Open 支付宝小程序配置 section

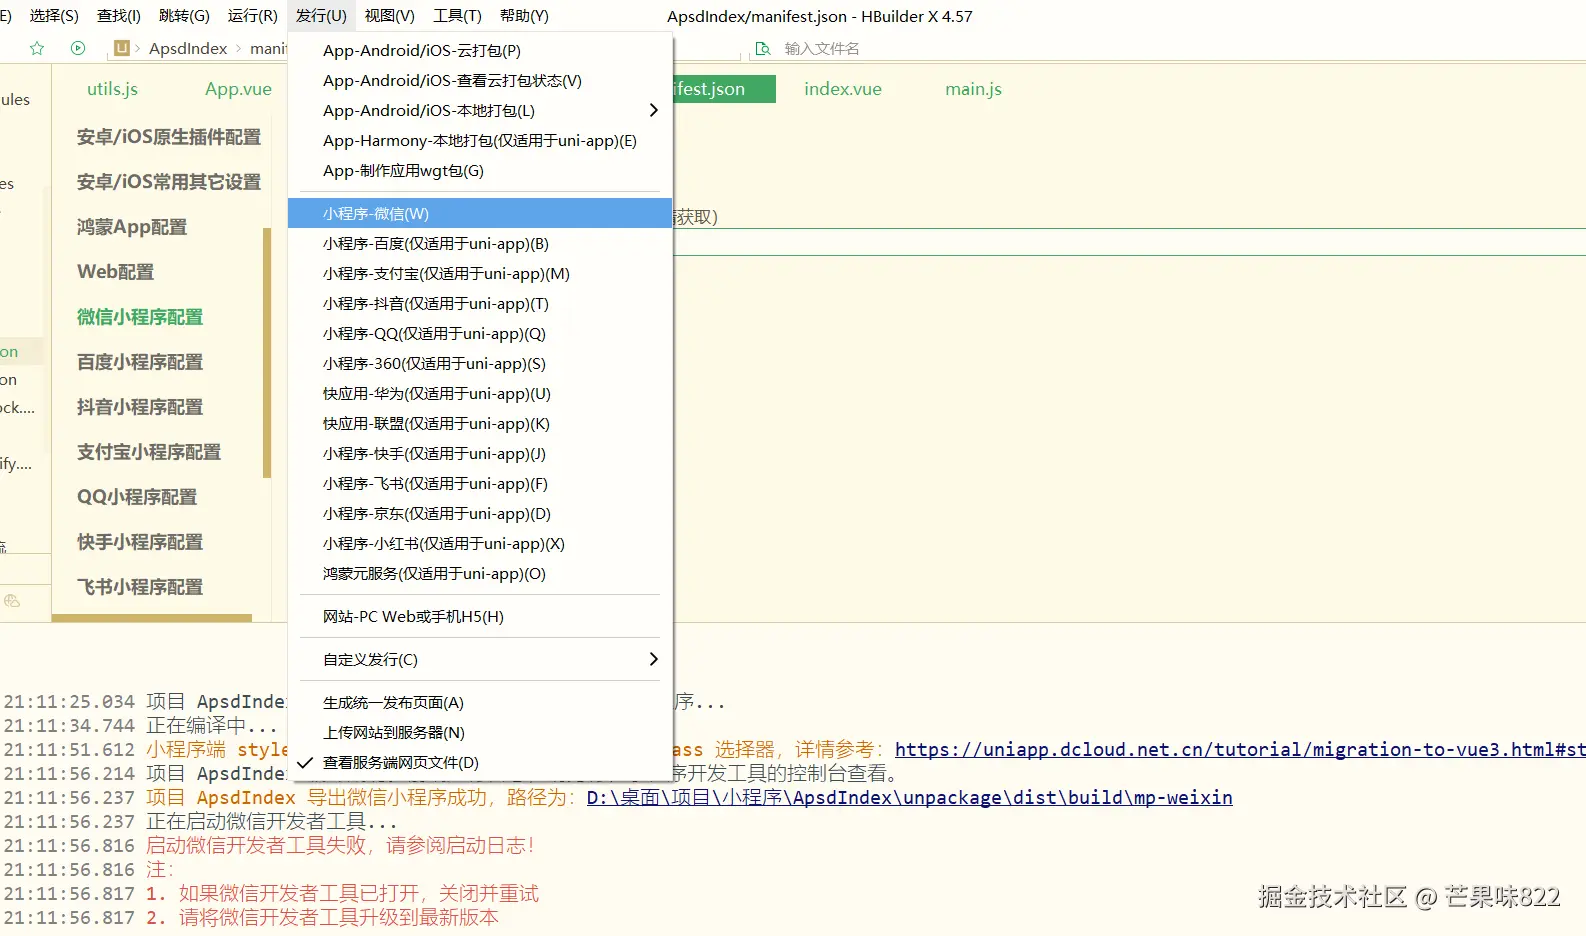coord(149,452)
